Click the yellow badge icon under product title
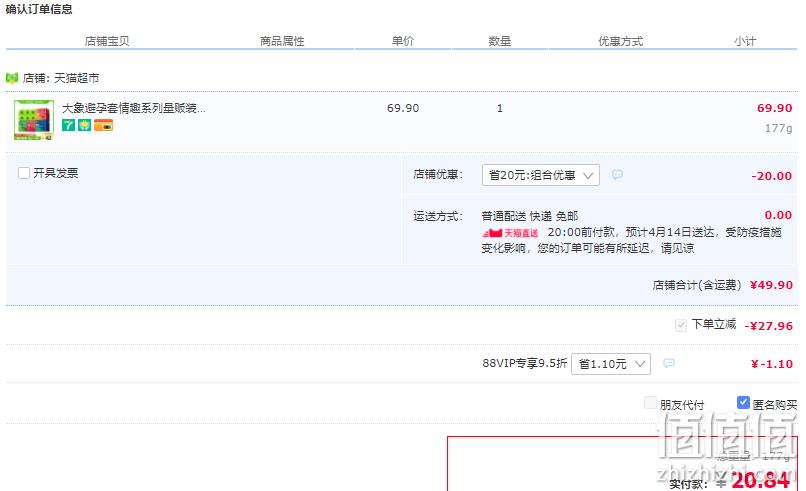This screenshot has height=491, width=806. point(84,125)
